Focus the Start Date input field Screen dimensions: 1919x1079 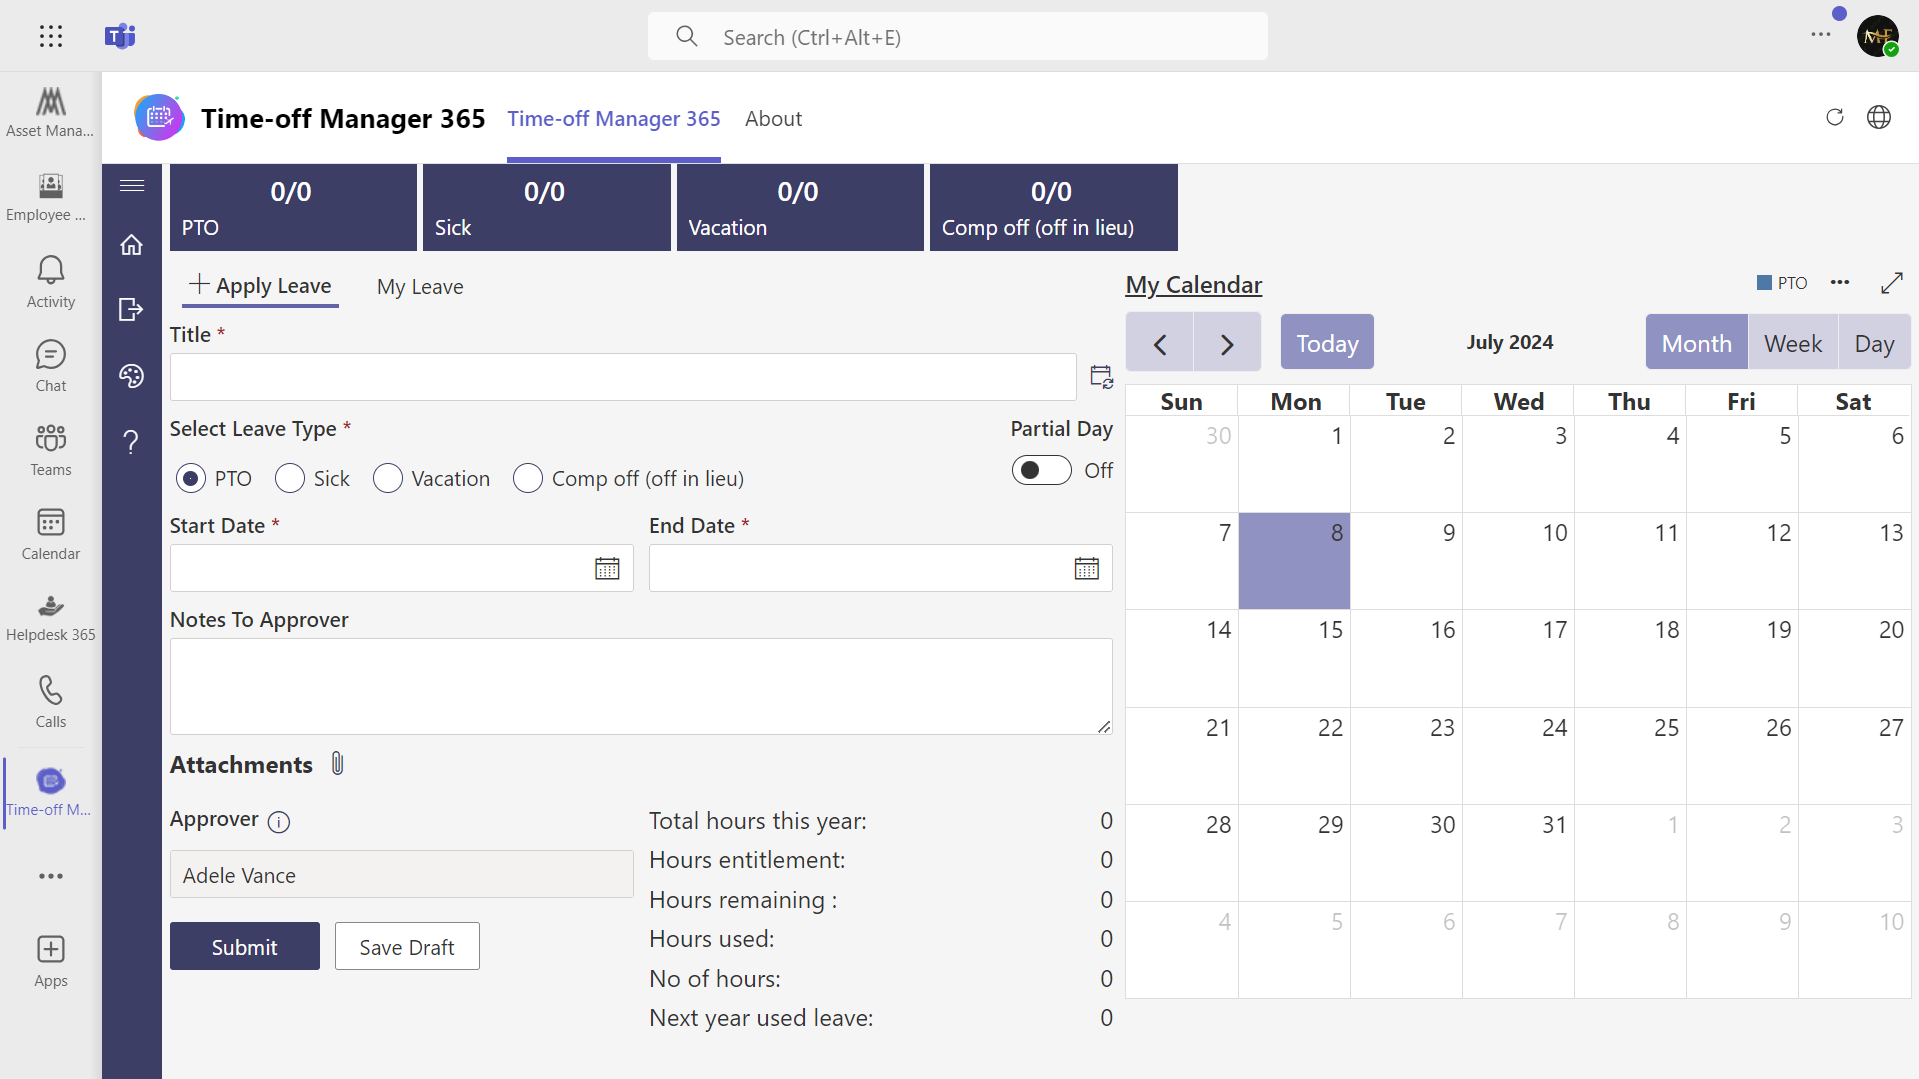pyautogui.click(x=402, y=568)
